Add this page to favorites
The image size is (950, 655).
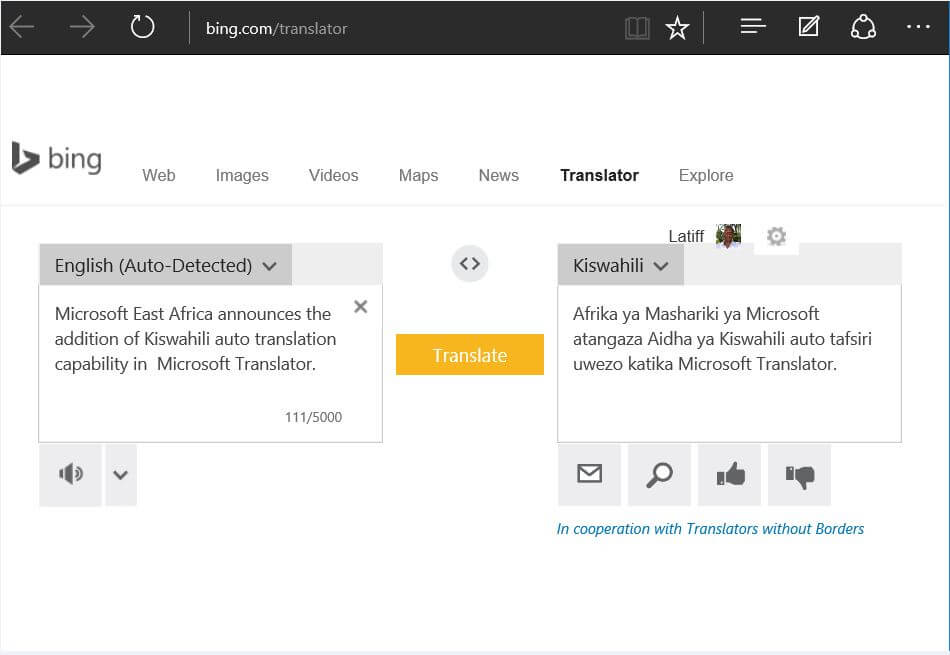click(x=677, y=28)
